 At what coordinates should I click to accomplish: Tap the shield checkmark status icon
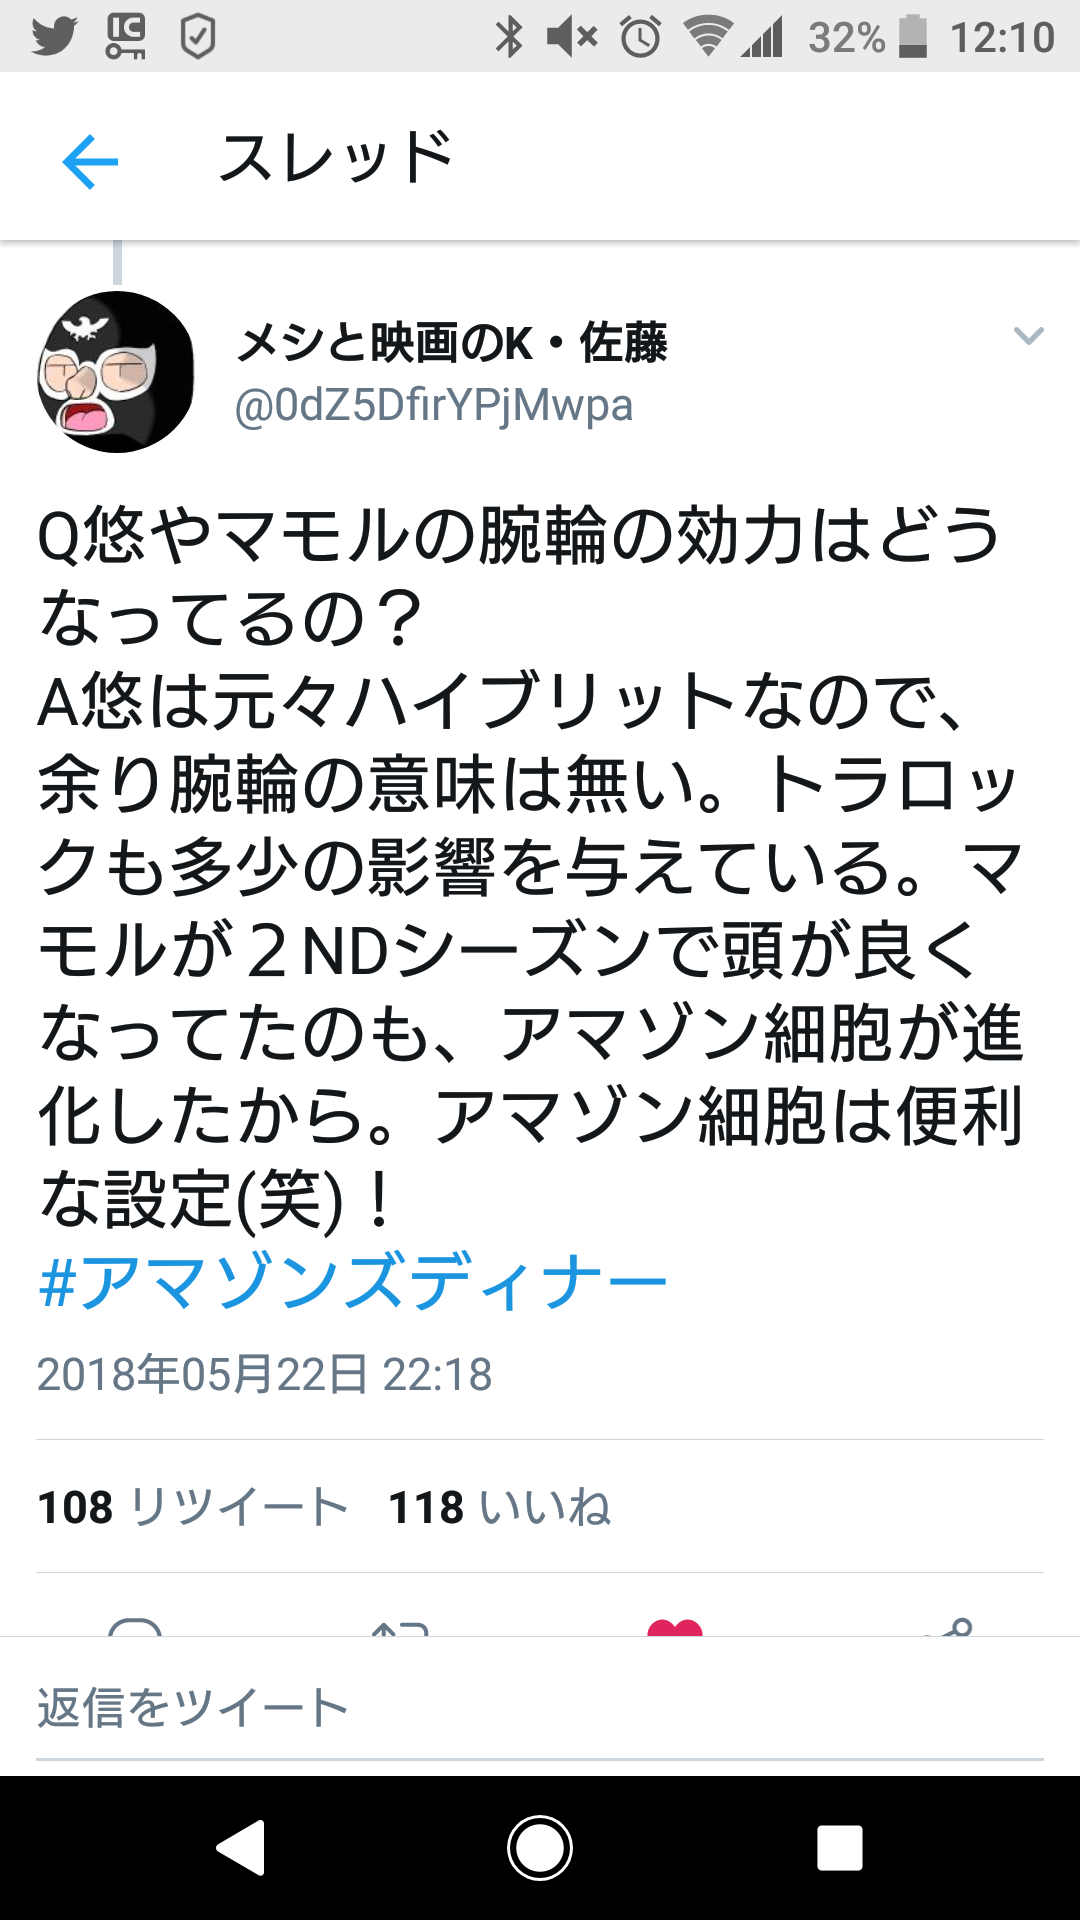click(197, 37)
